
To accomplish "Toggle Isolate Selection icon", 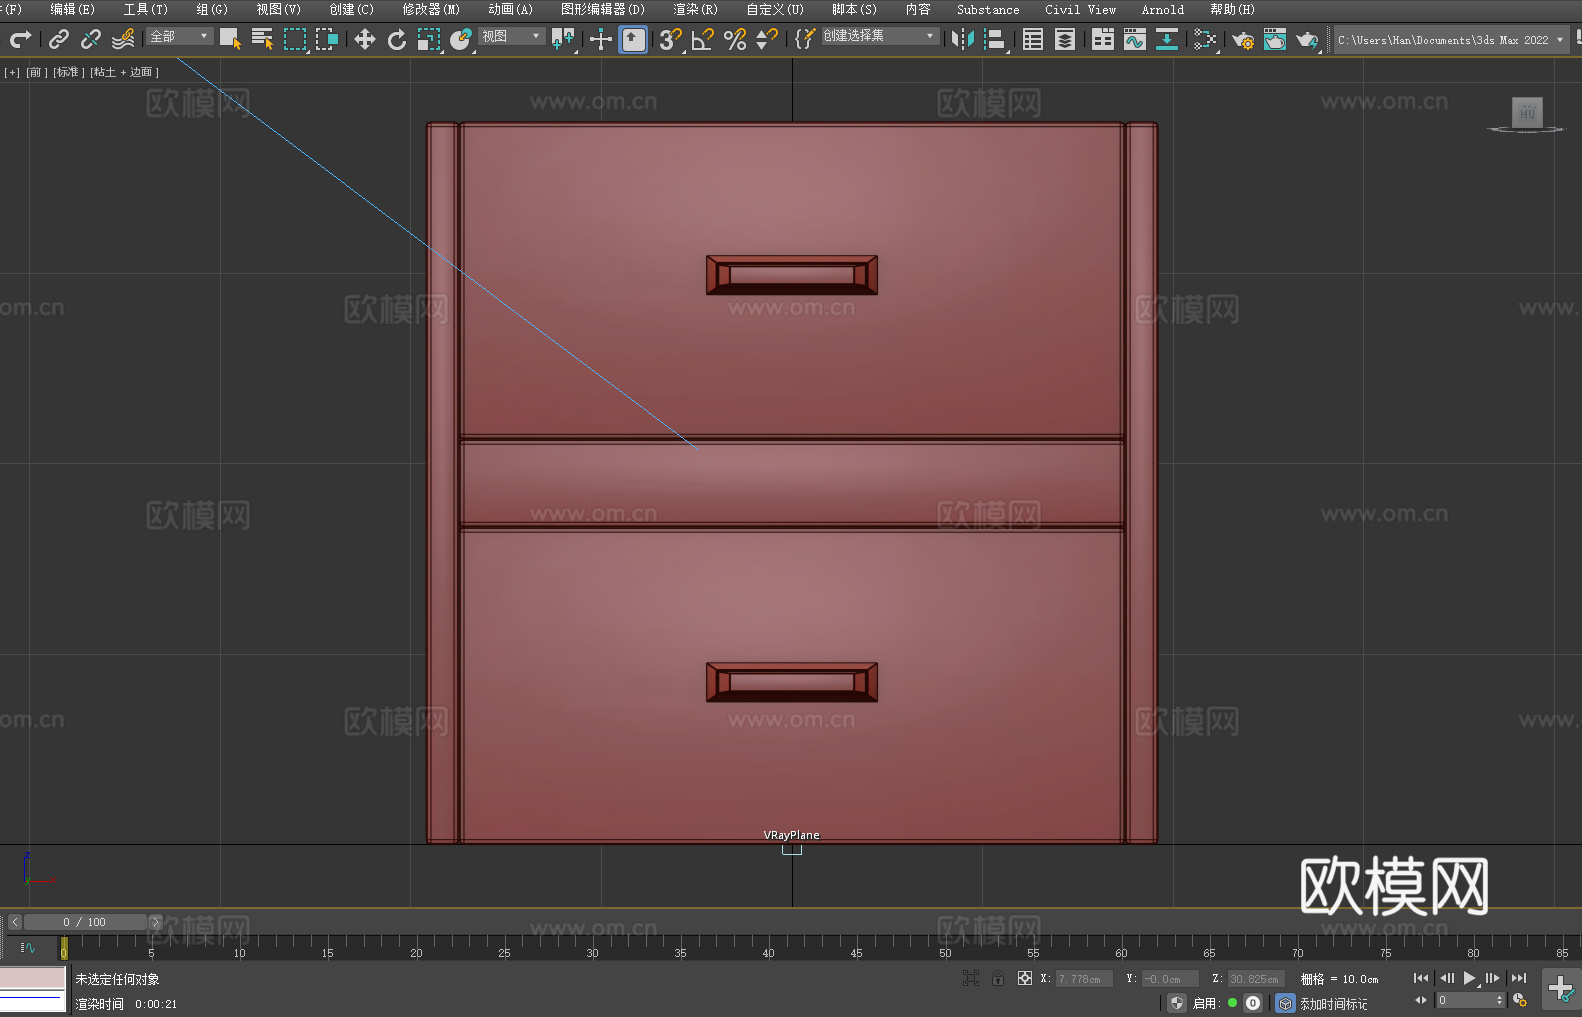I will [970, 978].
